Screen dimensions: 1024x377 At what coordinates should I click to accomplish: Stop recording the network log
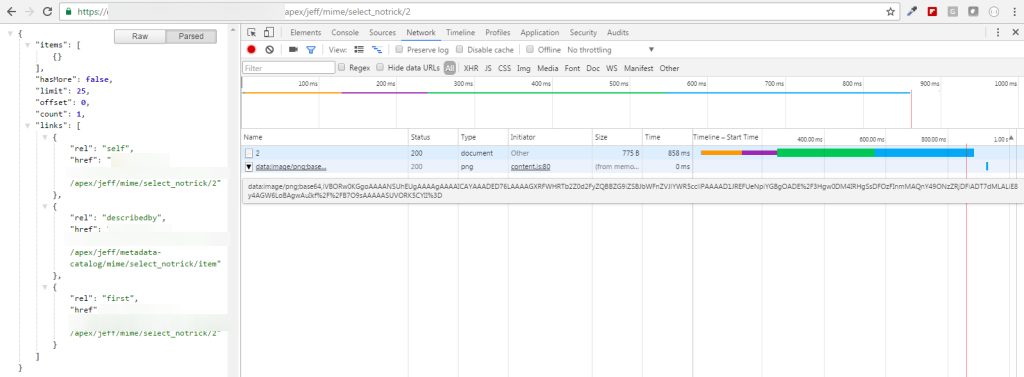(251, 50)
